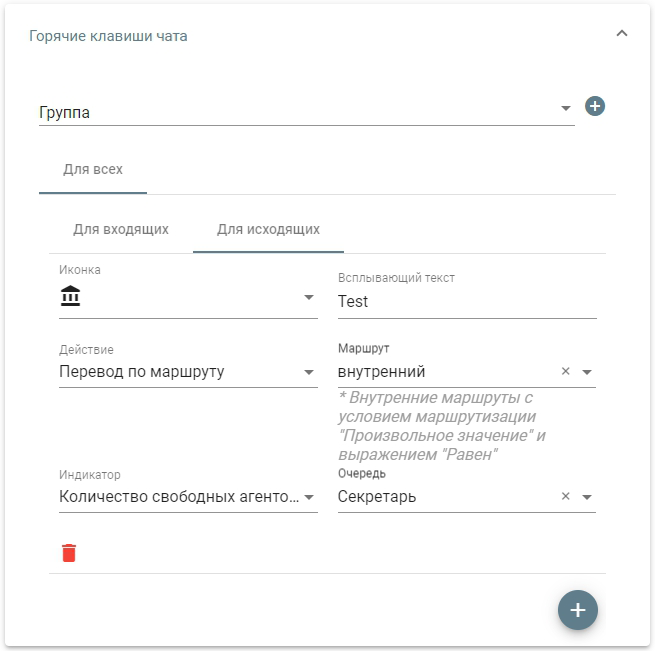Click the Всплывающий текст field with Test

[x=467, y=302]
